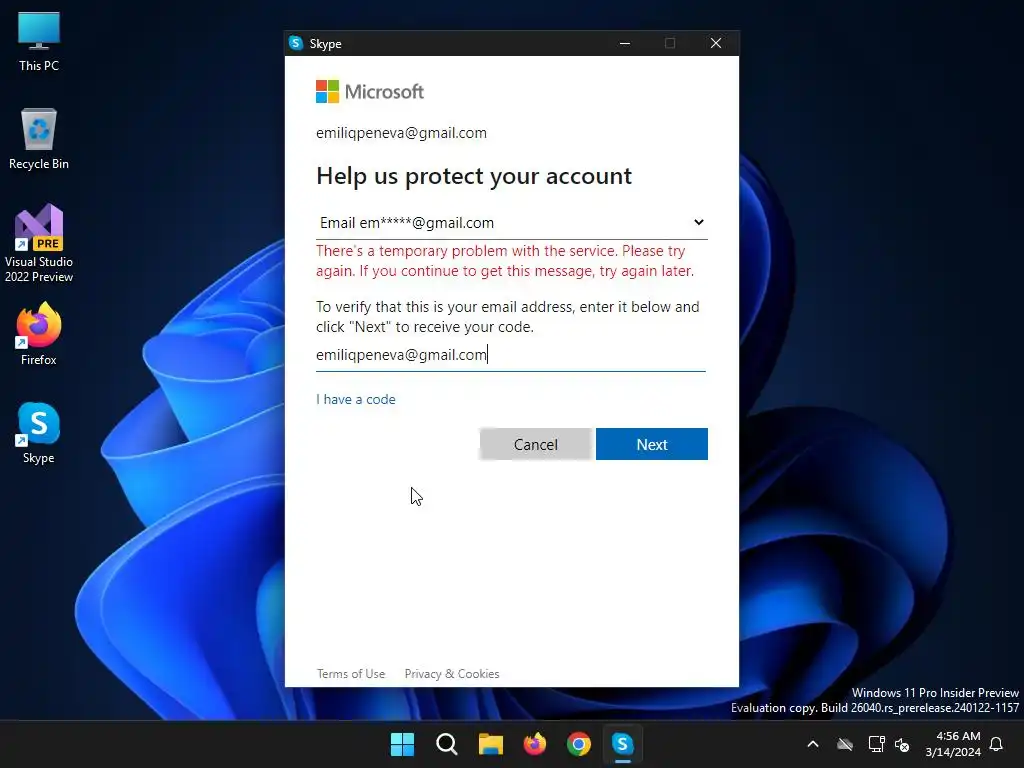The image size is (1024, 768).
Task: Open the This PC desktop icon
Action: tap(39, 41)
